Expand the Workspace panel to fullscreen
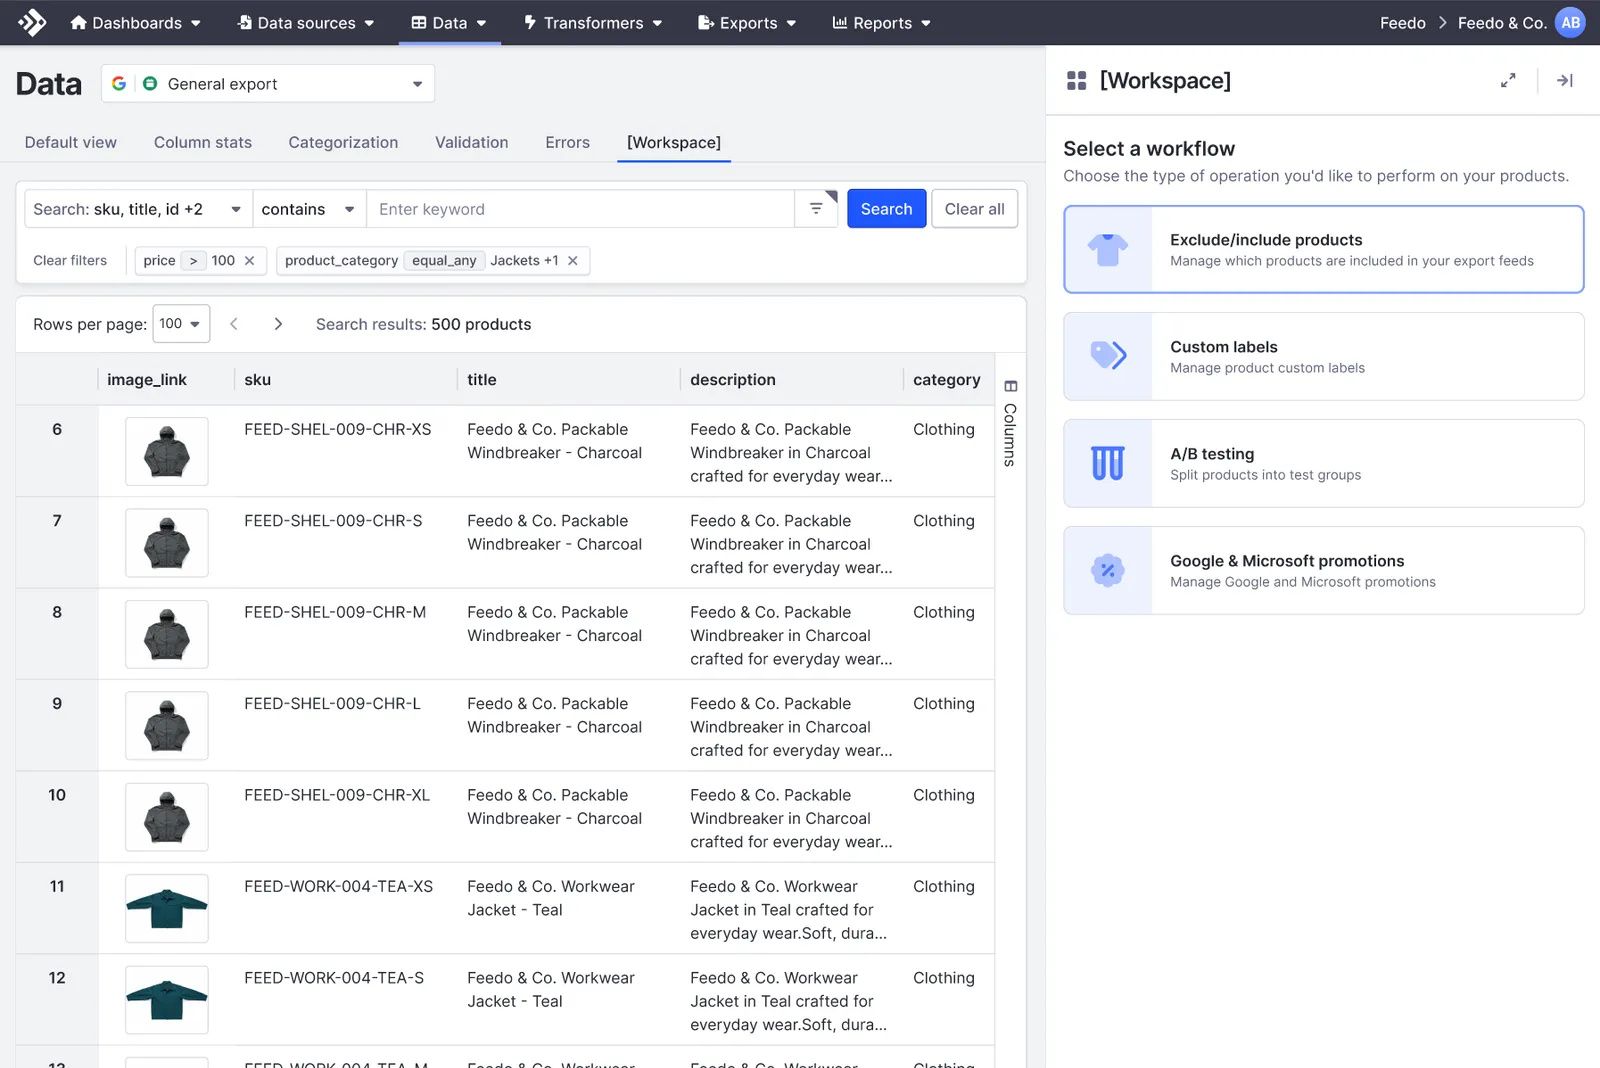 [x=1508, y=81]
